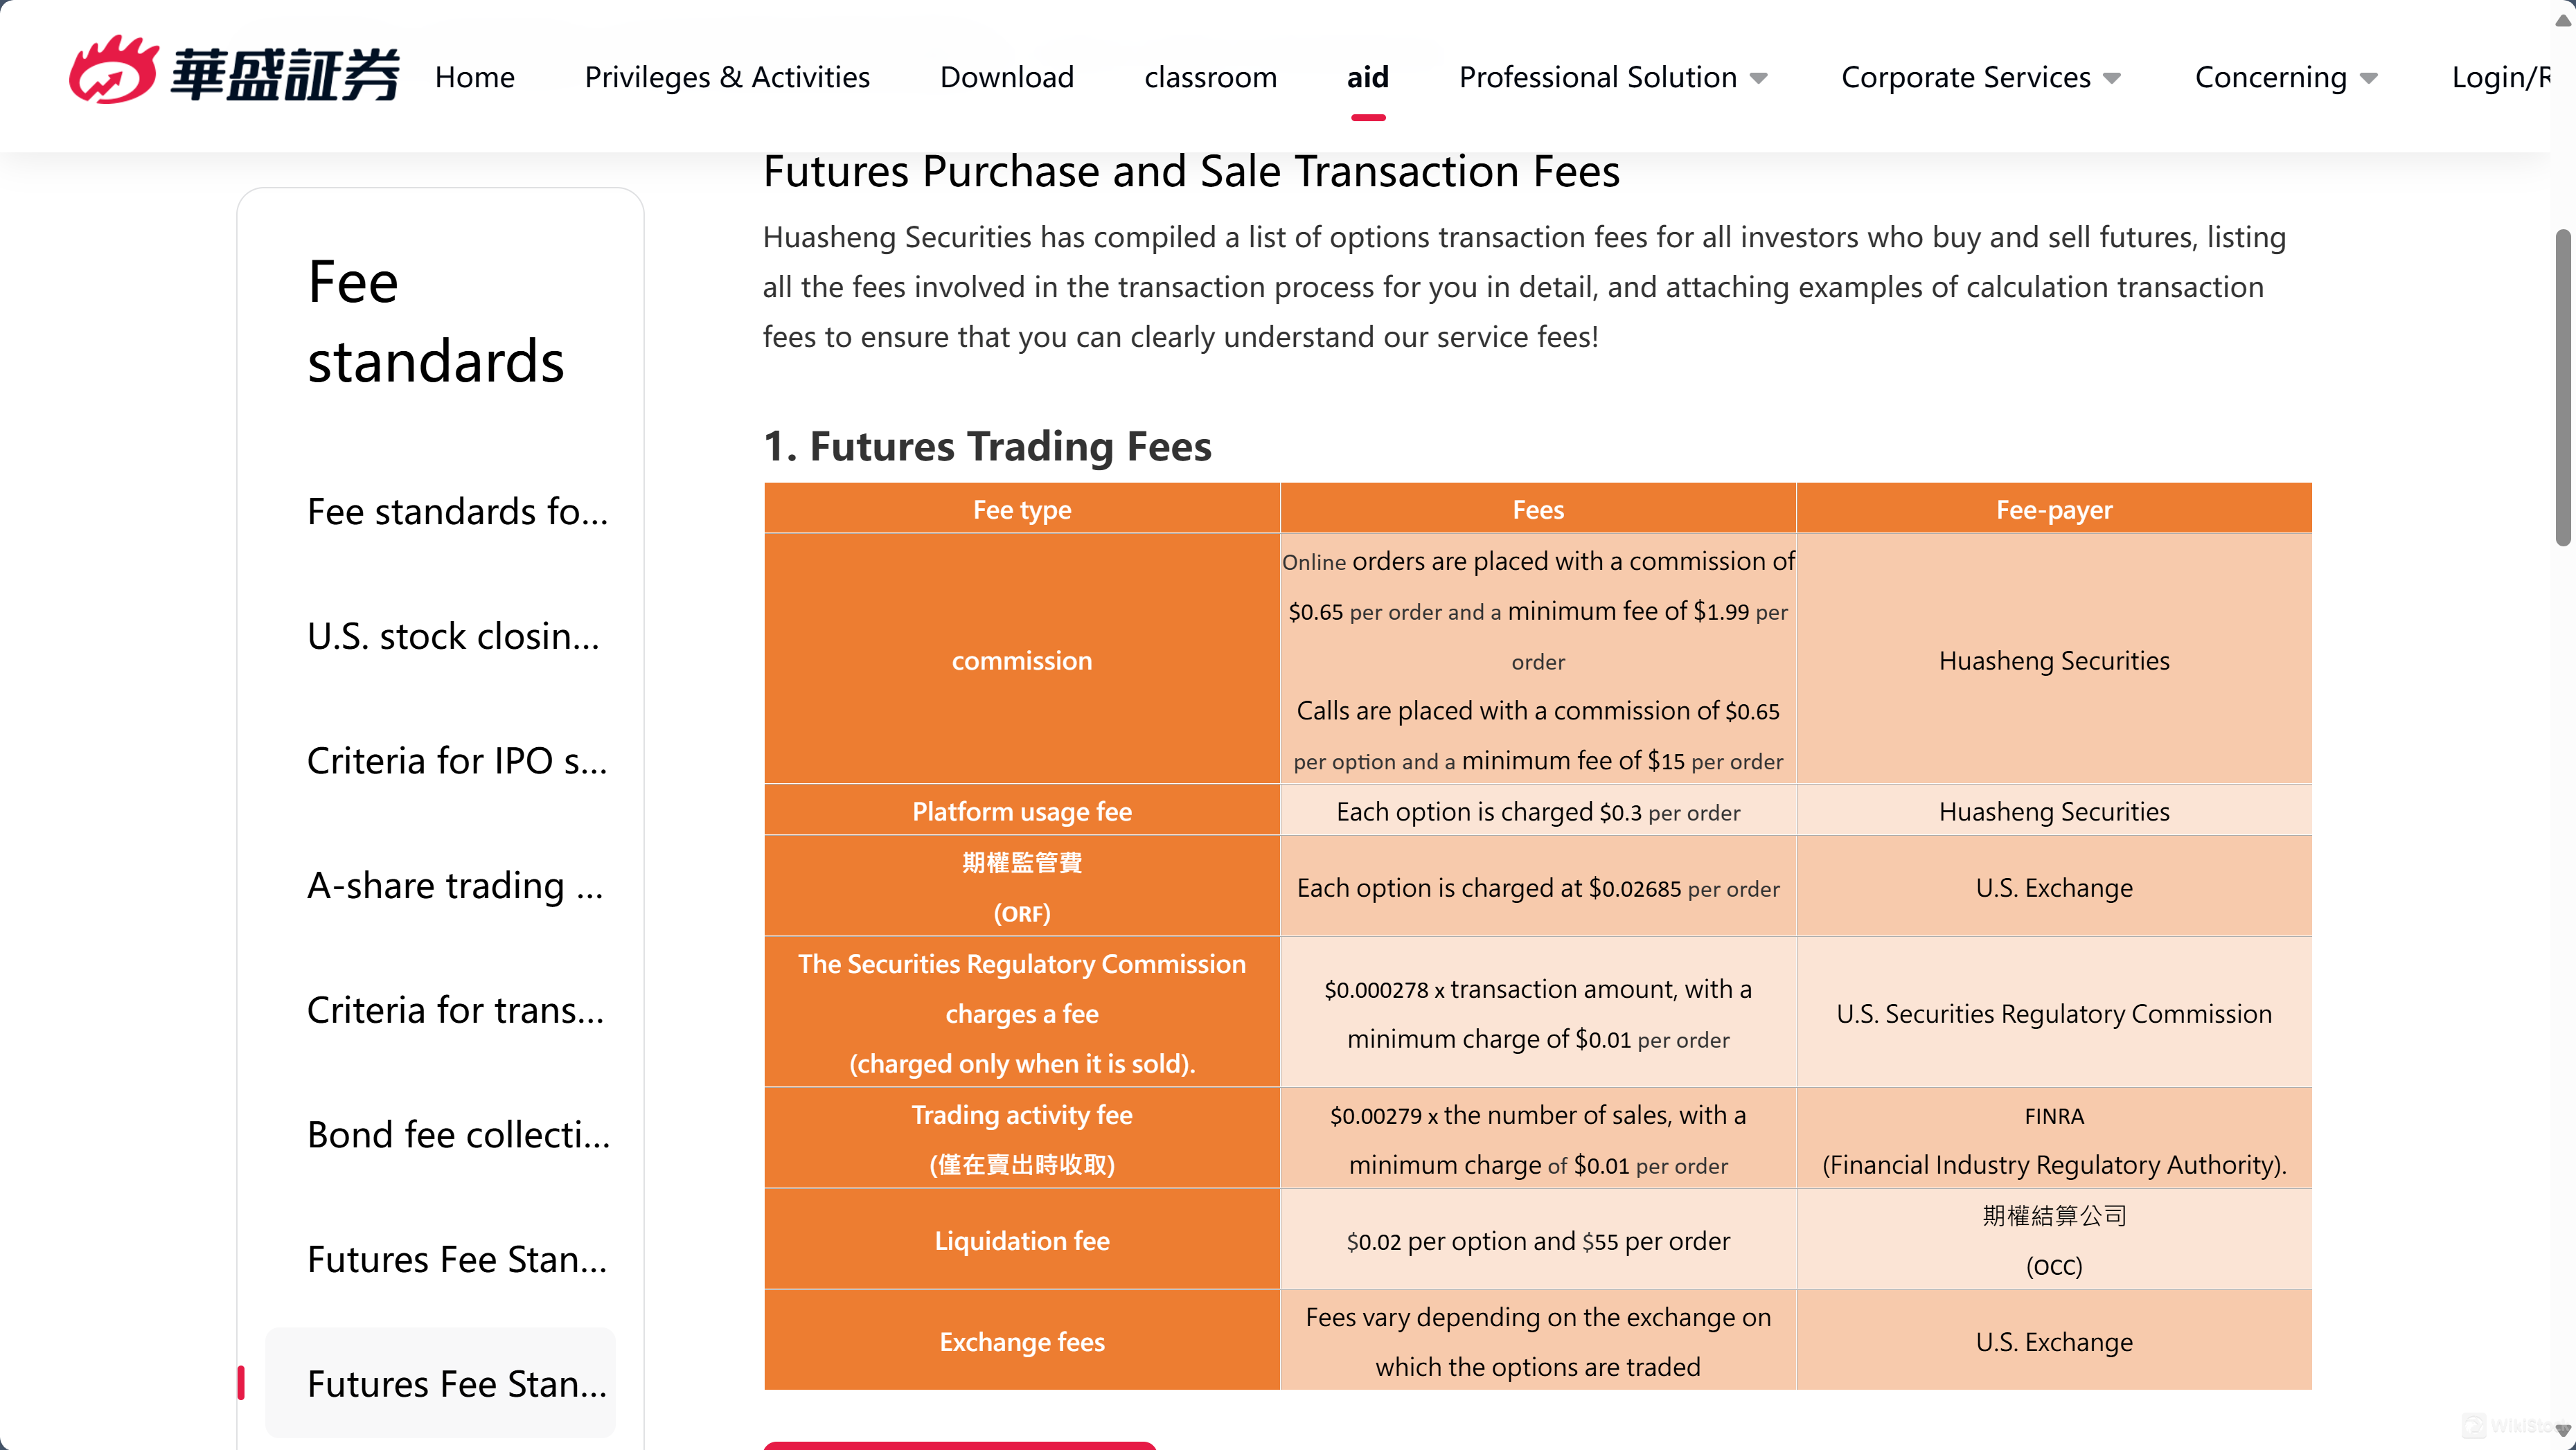Viewport: 2576px width, 1450px height.
Task: Open Criteria for trans... sidebar item
Action: point(455,1010)
